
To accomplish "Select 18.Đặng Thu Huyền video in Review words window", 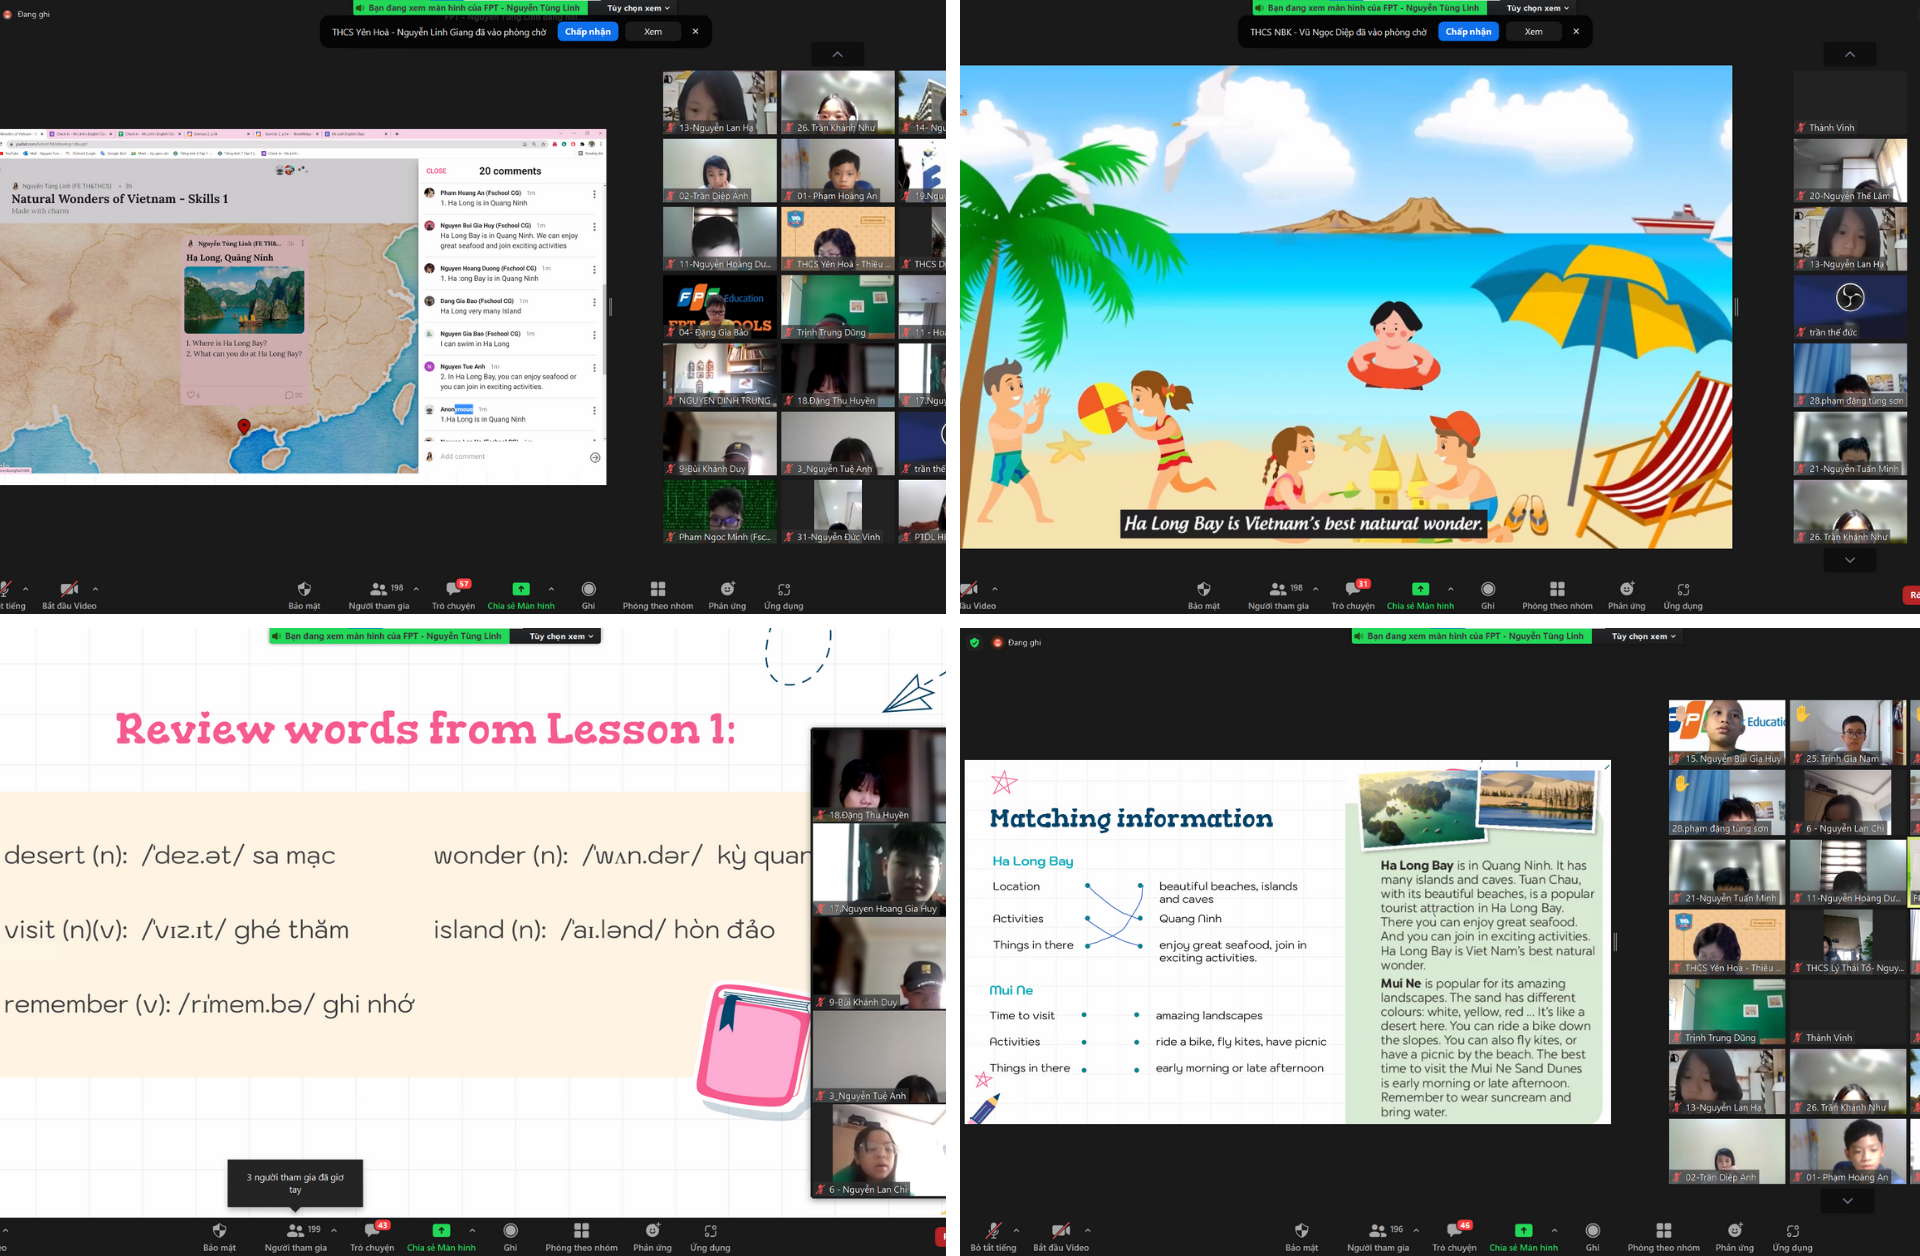I will point(878,775).
